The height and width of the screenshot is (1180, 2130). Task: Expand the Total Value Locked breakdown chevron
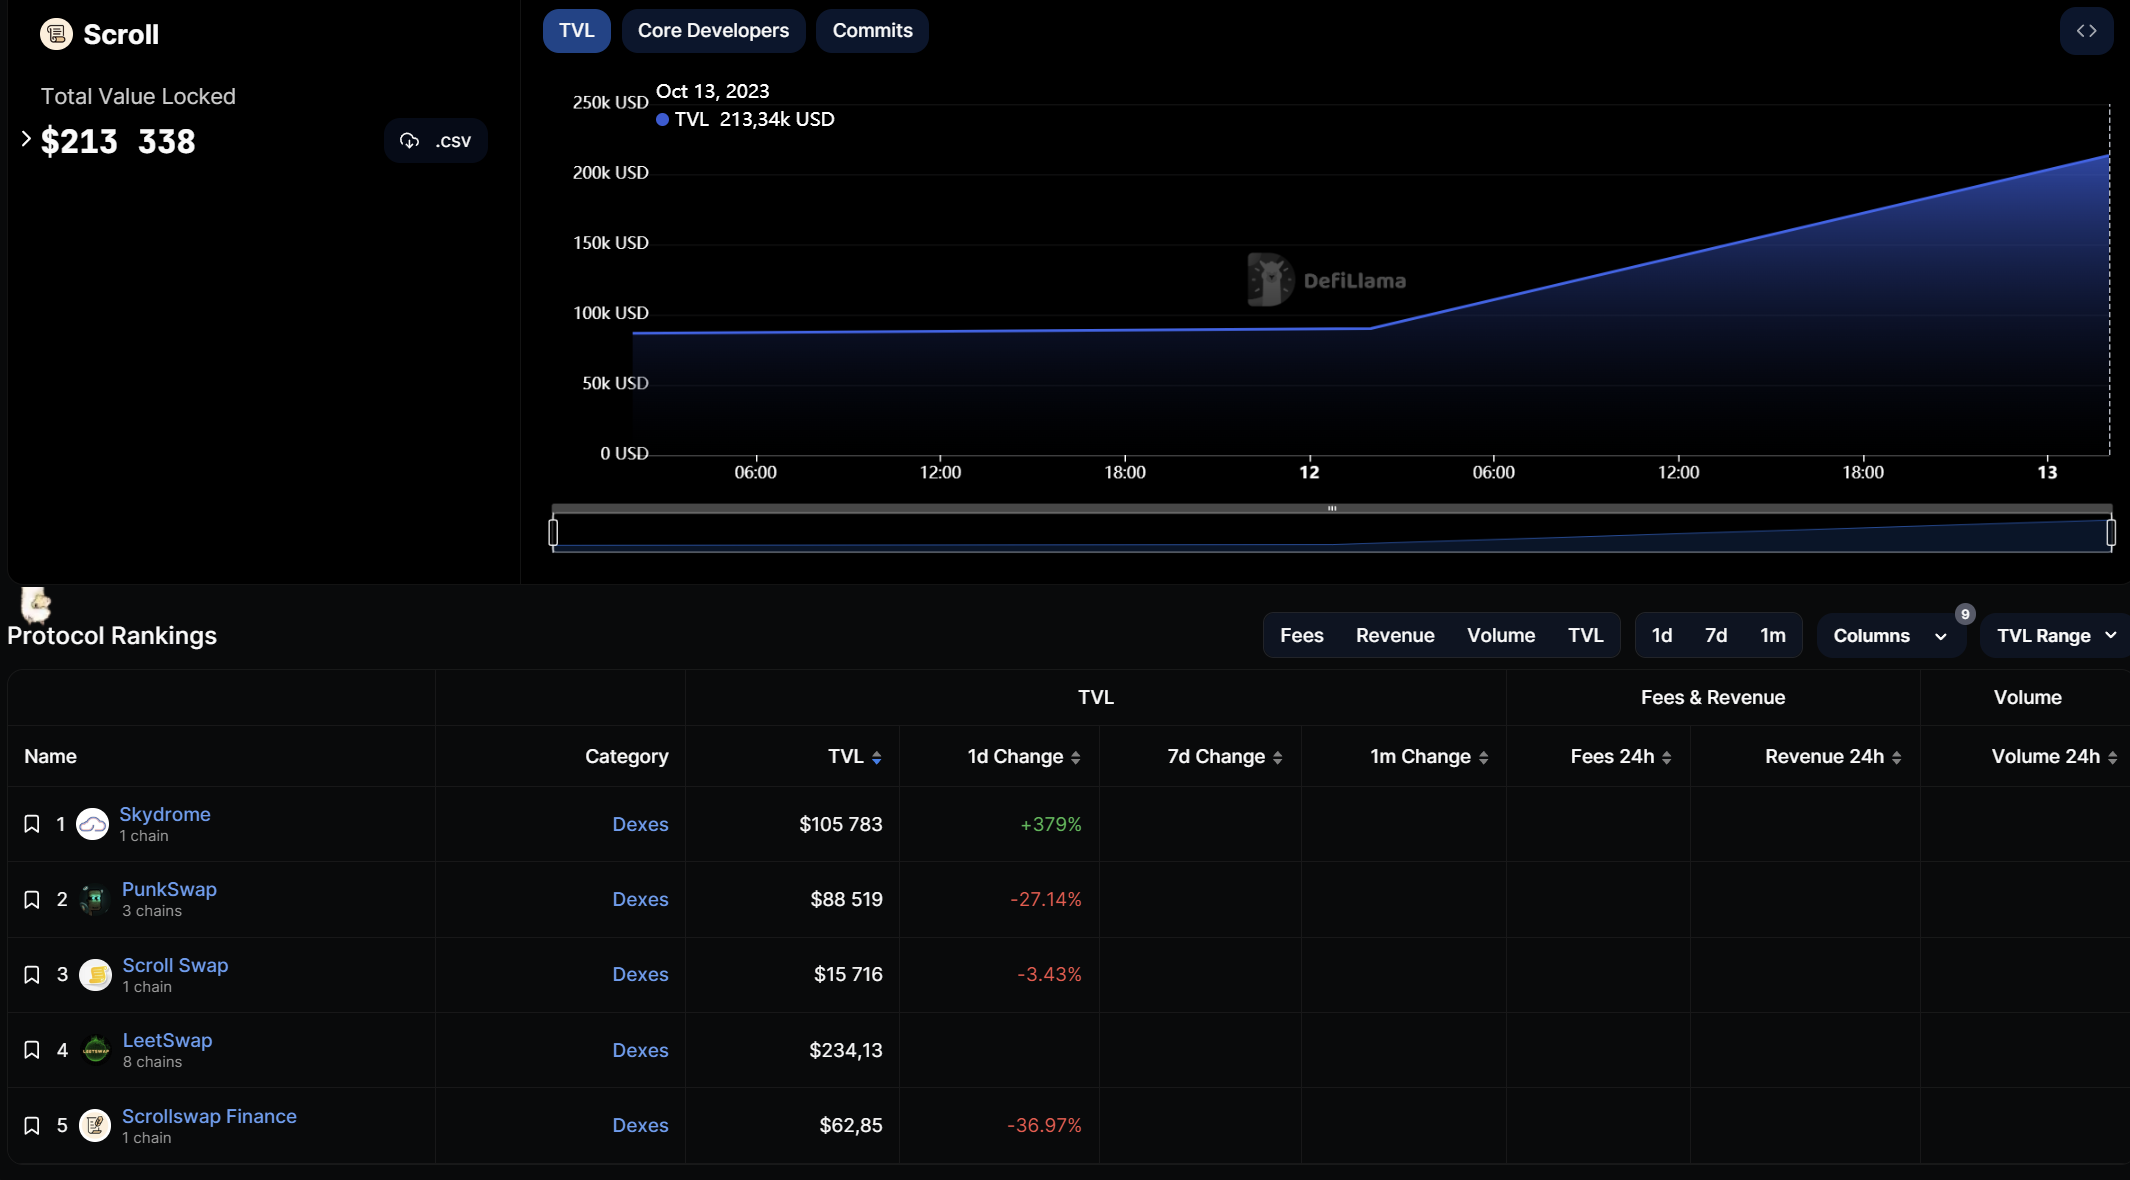(x=26, y=139)
